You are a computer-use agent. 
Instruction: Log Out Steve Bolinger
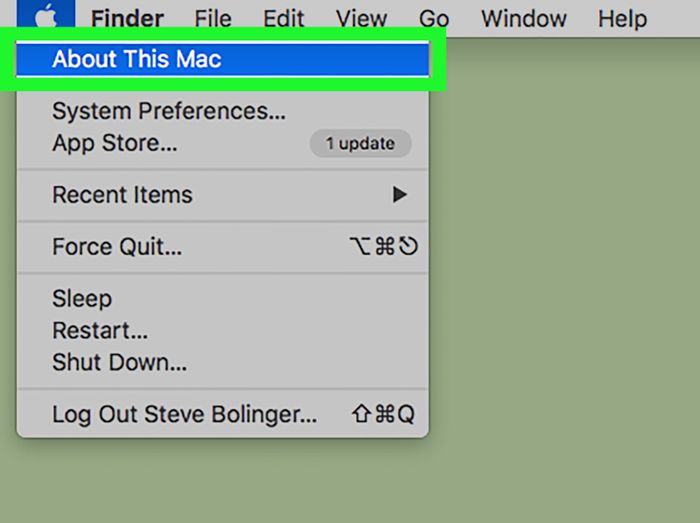(x=223, y=414)
